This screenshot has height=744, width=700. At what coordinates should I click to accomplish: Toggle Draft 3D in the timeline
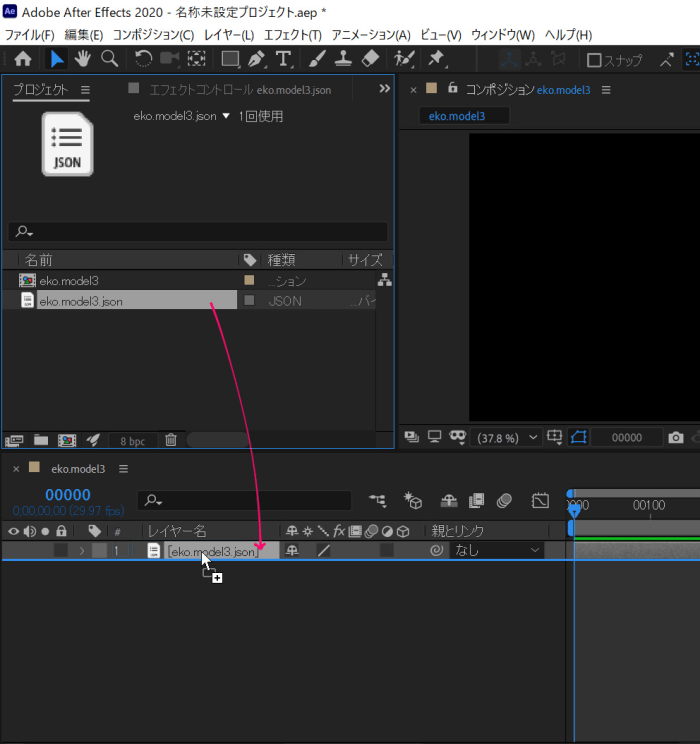pyautogui.click(x=413, y=500)
